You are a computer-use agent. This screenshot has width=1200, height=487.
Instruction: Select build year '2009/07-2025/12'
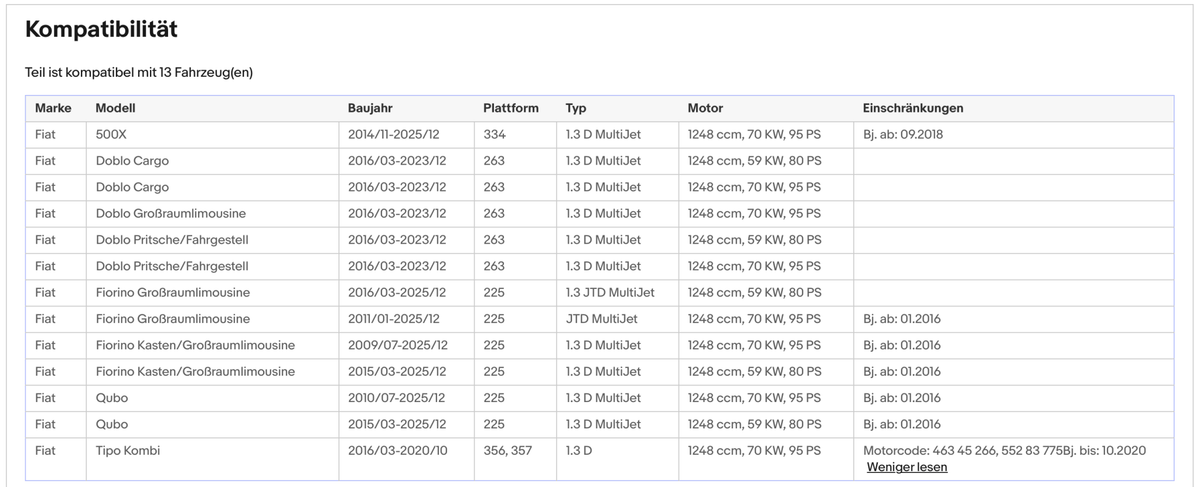pyautogui.click(x=398, y=345)
